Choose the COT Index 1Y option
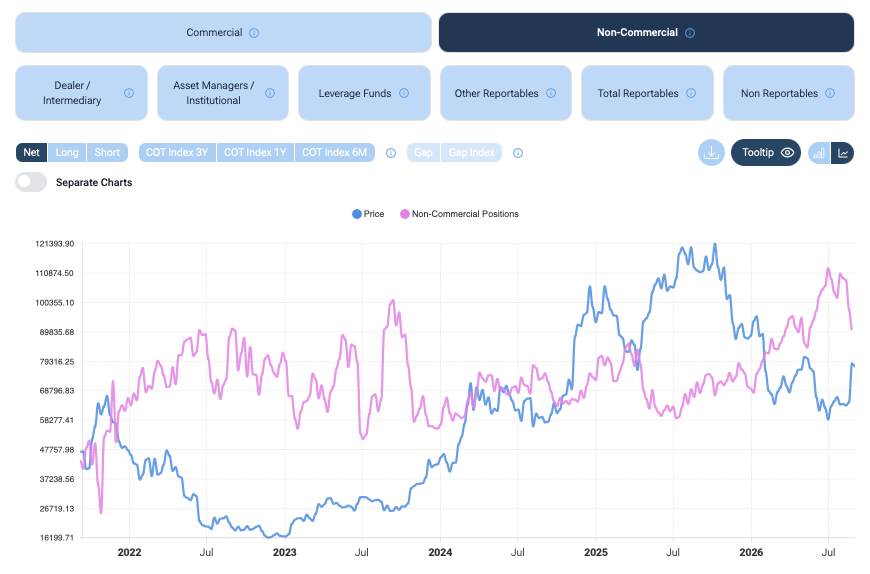Screen dimensions: 870x574 [x=255, y=153]
